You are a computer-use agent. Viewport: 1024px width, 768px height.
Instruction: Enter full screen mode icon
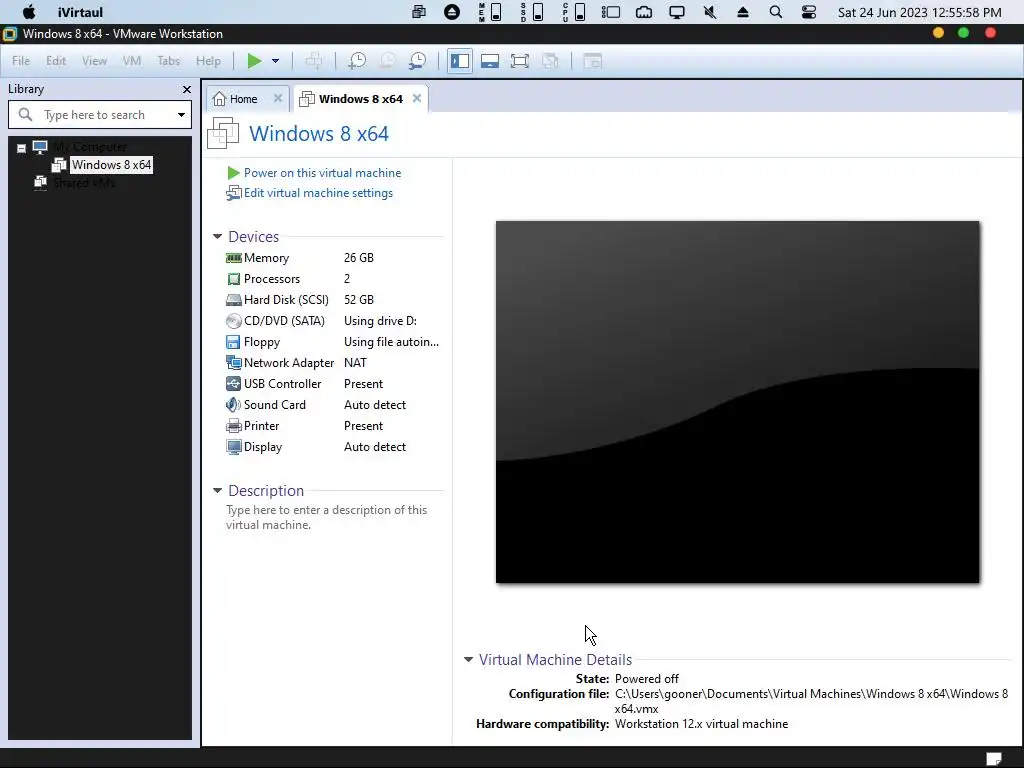point(520,61)
